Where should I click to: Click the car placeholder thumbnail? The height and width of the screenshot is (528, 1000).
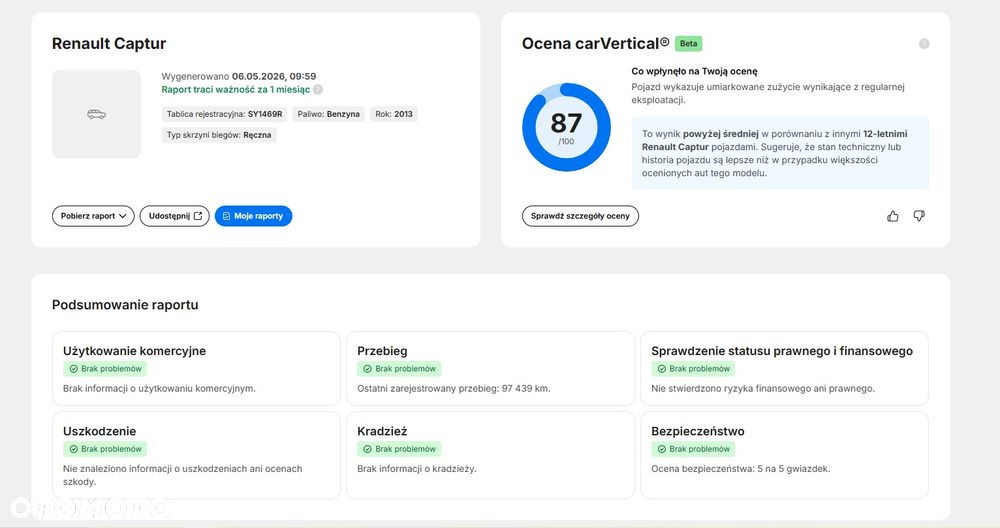pos(96,114)
